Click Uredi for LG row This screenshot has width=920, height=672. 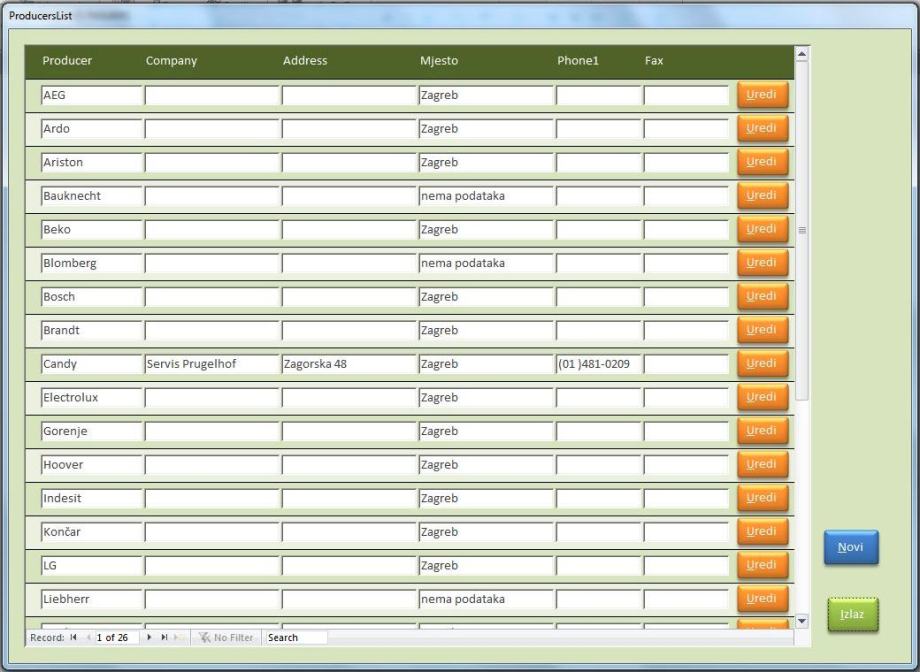point(762,565)
